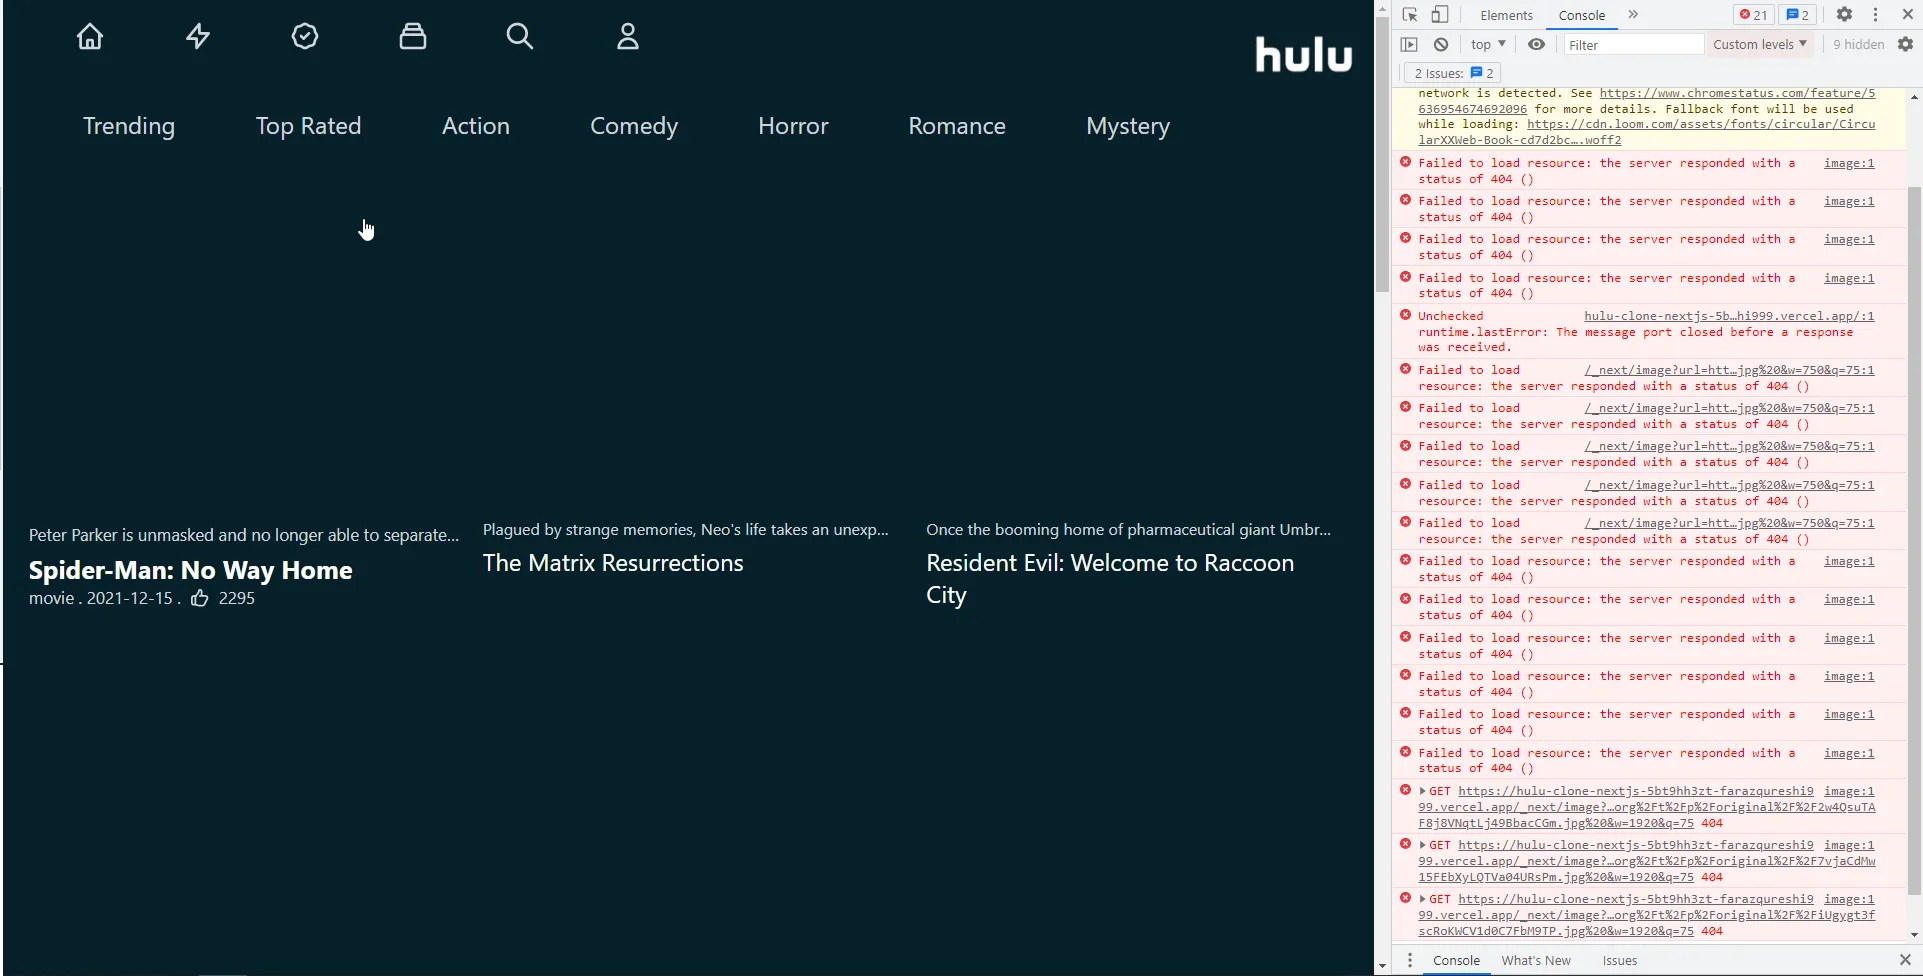The width and height of the screenshot is (1923, 976).
Task: Click the console scrollbar up arrow
Action: [1914, 97]
